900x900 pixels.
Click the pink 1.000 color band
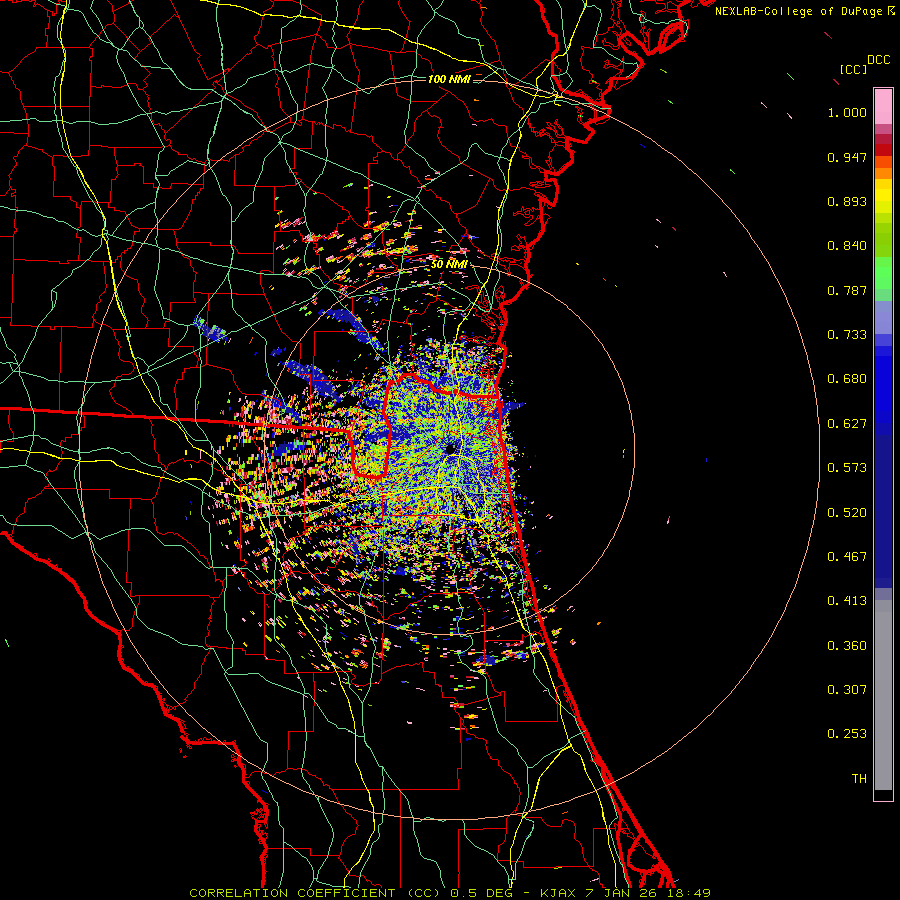coord(883,107)
